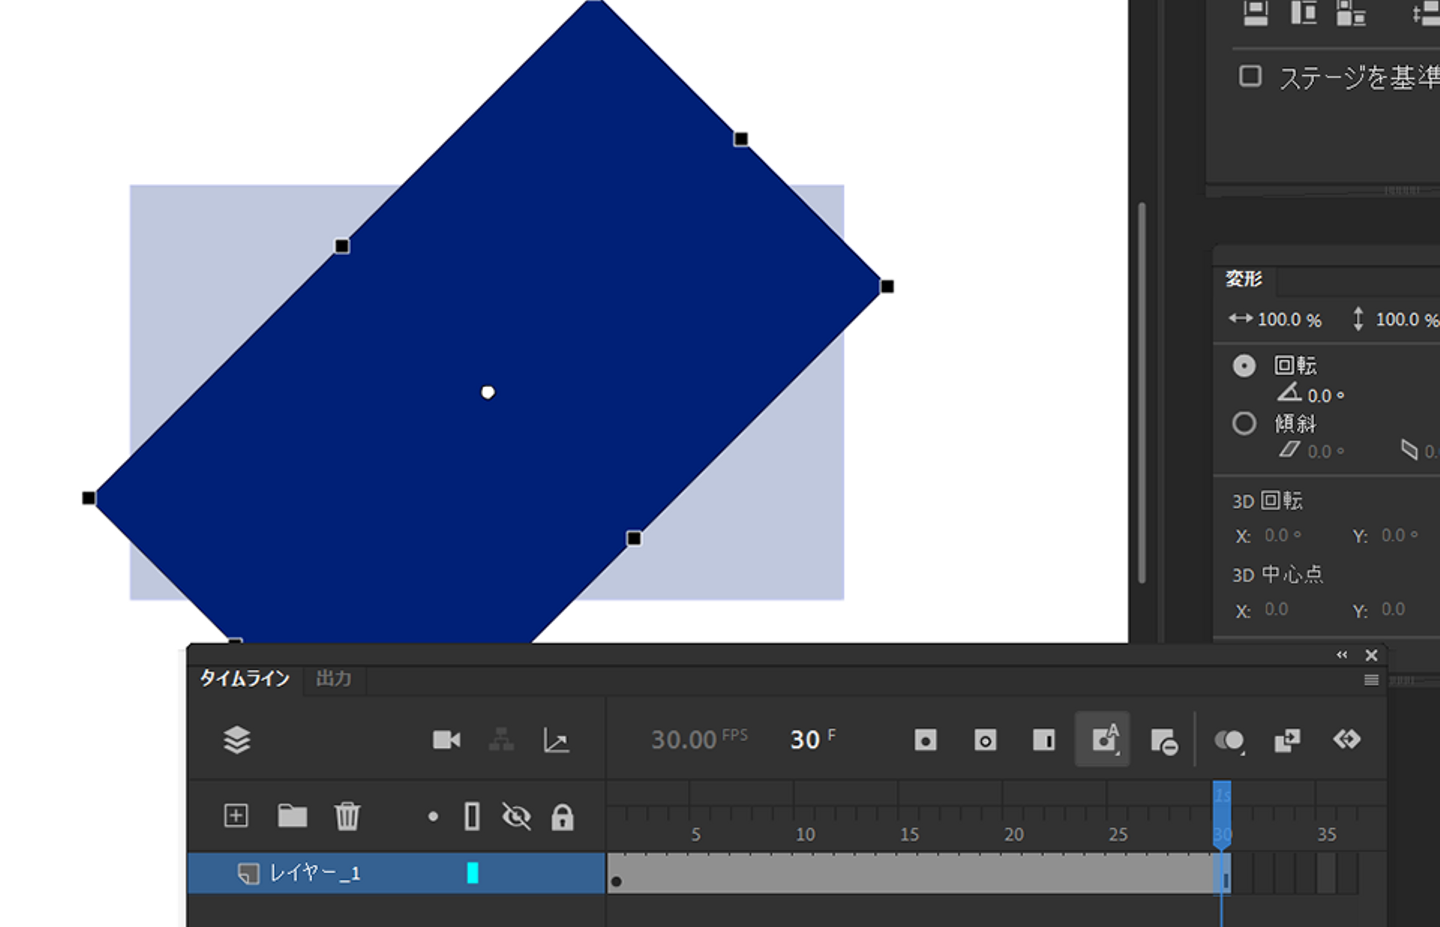
Task: Click the insert blank keyframe icon
Action: click(985, 740)
